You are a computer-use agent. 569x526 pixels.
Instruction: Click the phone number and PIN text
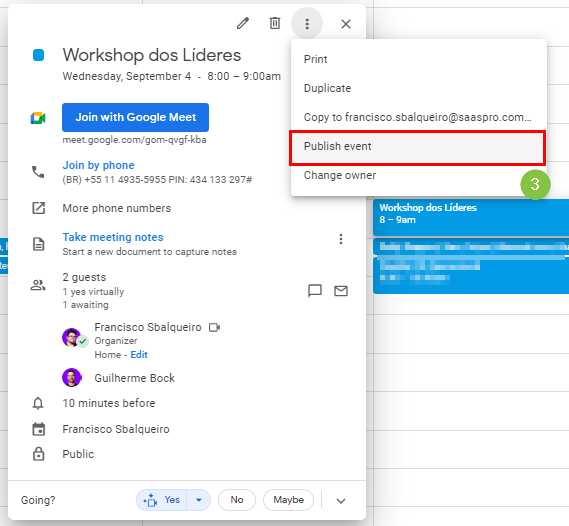(x=157, y=180)
